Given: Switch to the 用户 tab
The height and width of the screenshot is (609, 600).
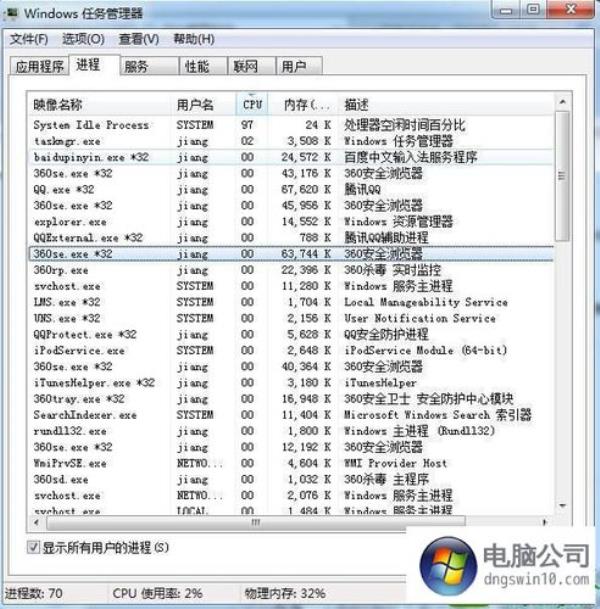Looking at the screenshot, I should (299, 66).
